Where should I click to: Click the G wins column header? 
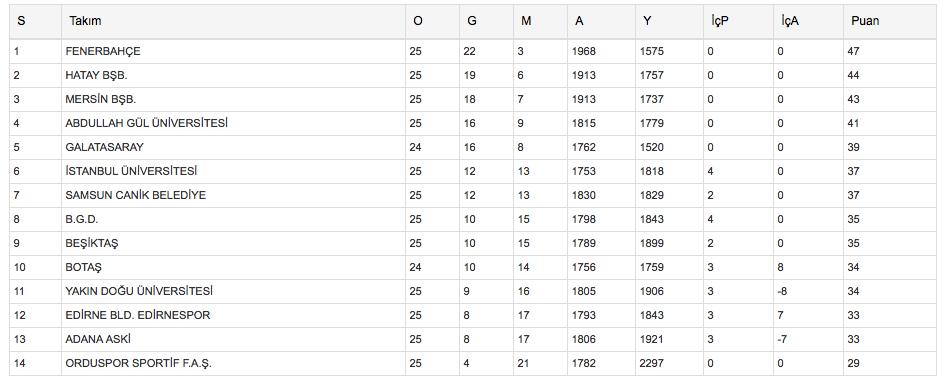click(472, 21)
